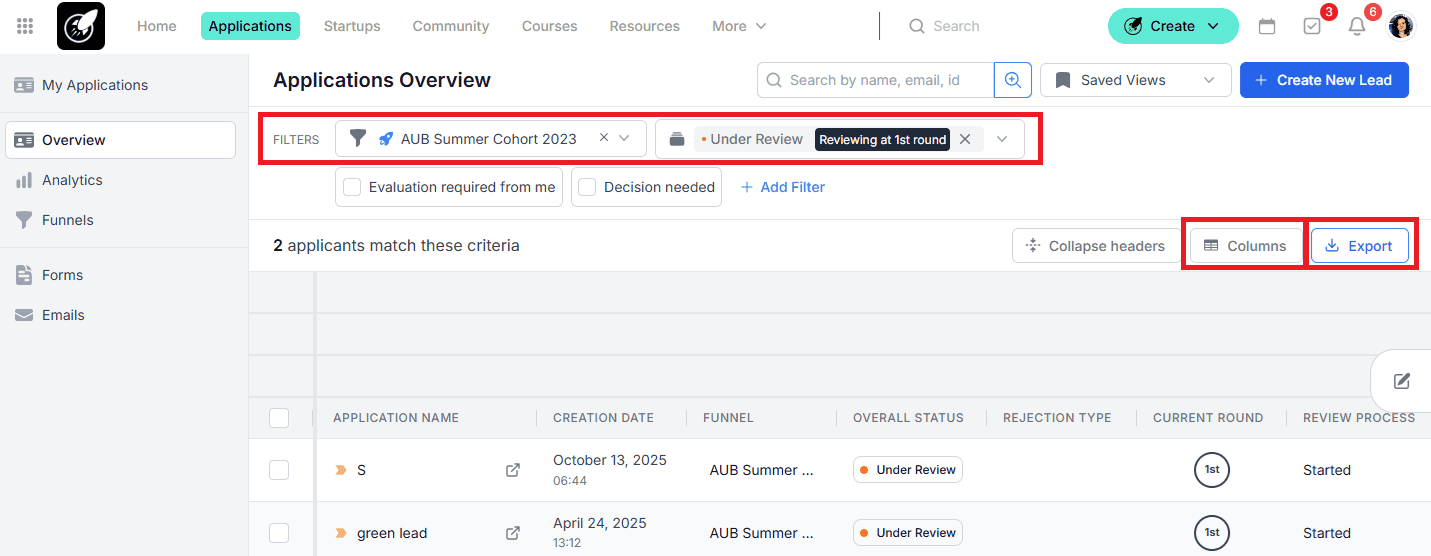Remove the Under Review status filter chip
1431x556 pixels.
pos(965,139)
